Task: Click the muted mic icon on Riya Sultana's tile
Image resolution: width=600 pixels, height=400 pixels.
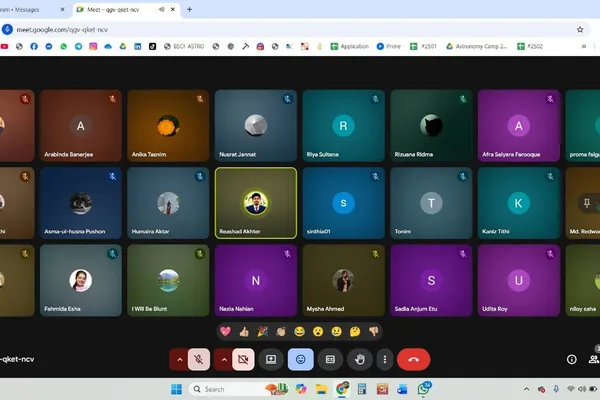Action: [375, 99]
